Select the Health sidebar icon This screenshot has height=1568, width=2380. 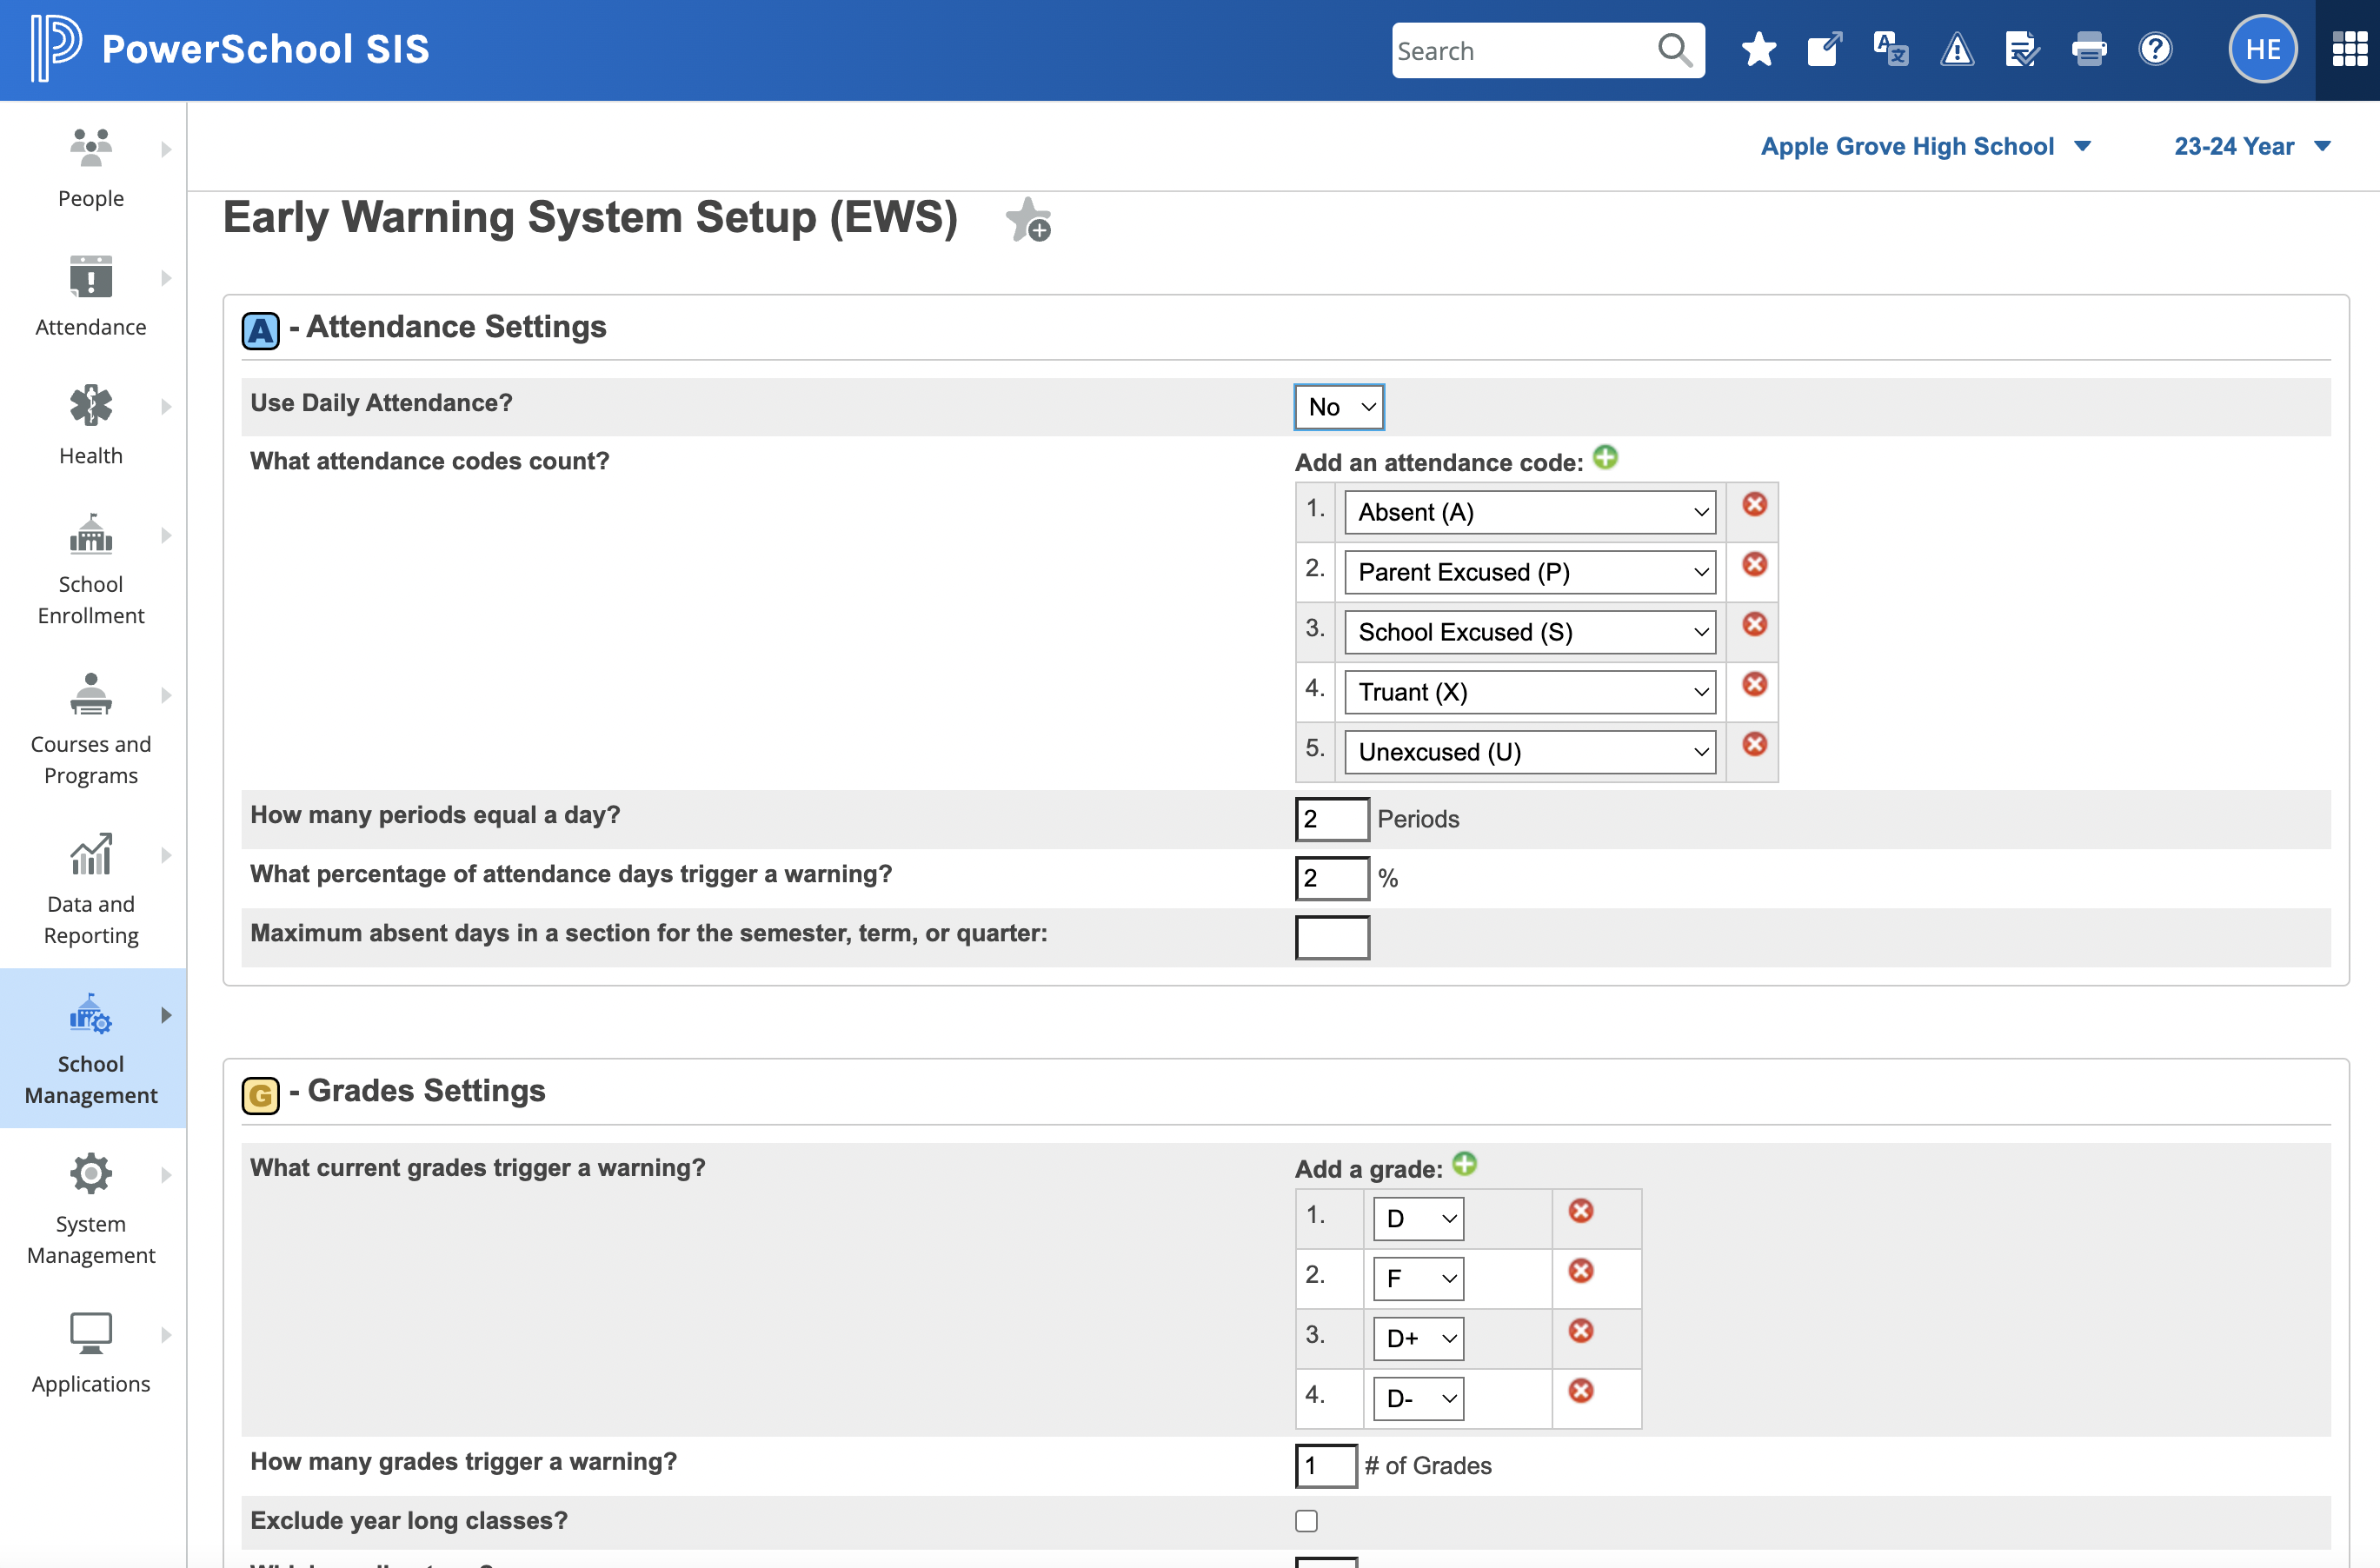(90, 425)
